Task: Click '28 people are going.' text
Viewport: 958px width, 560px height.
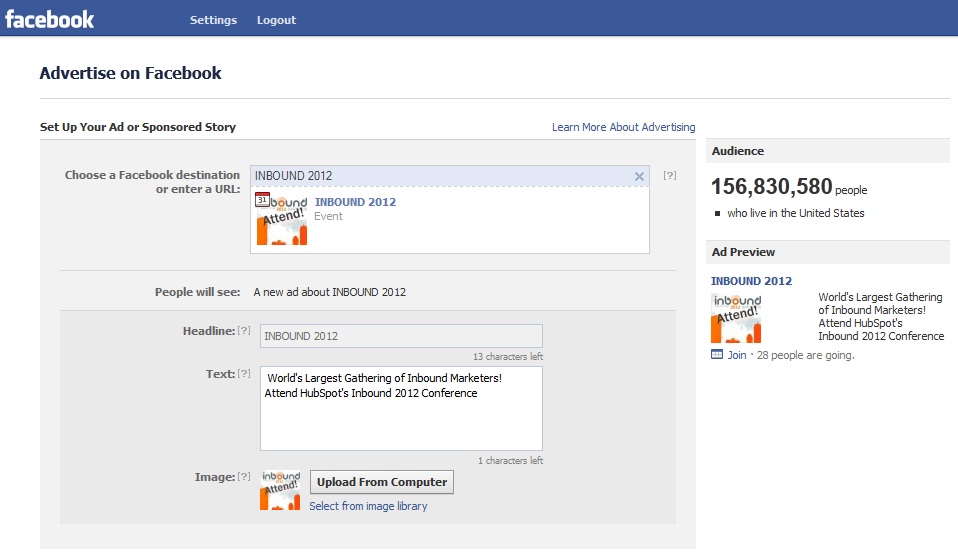Action: pos(805,355)
